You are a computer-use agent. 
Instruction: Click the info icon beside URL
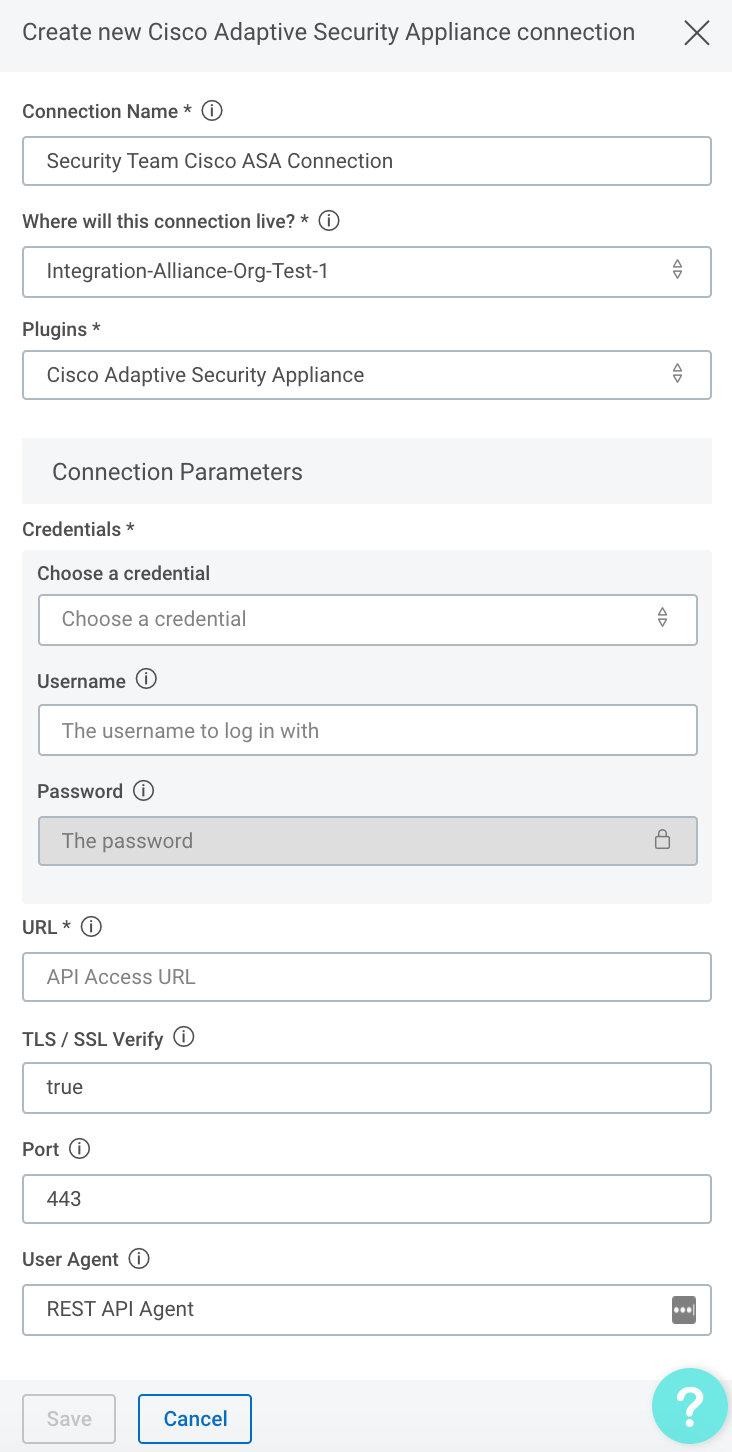[91, 927]
